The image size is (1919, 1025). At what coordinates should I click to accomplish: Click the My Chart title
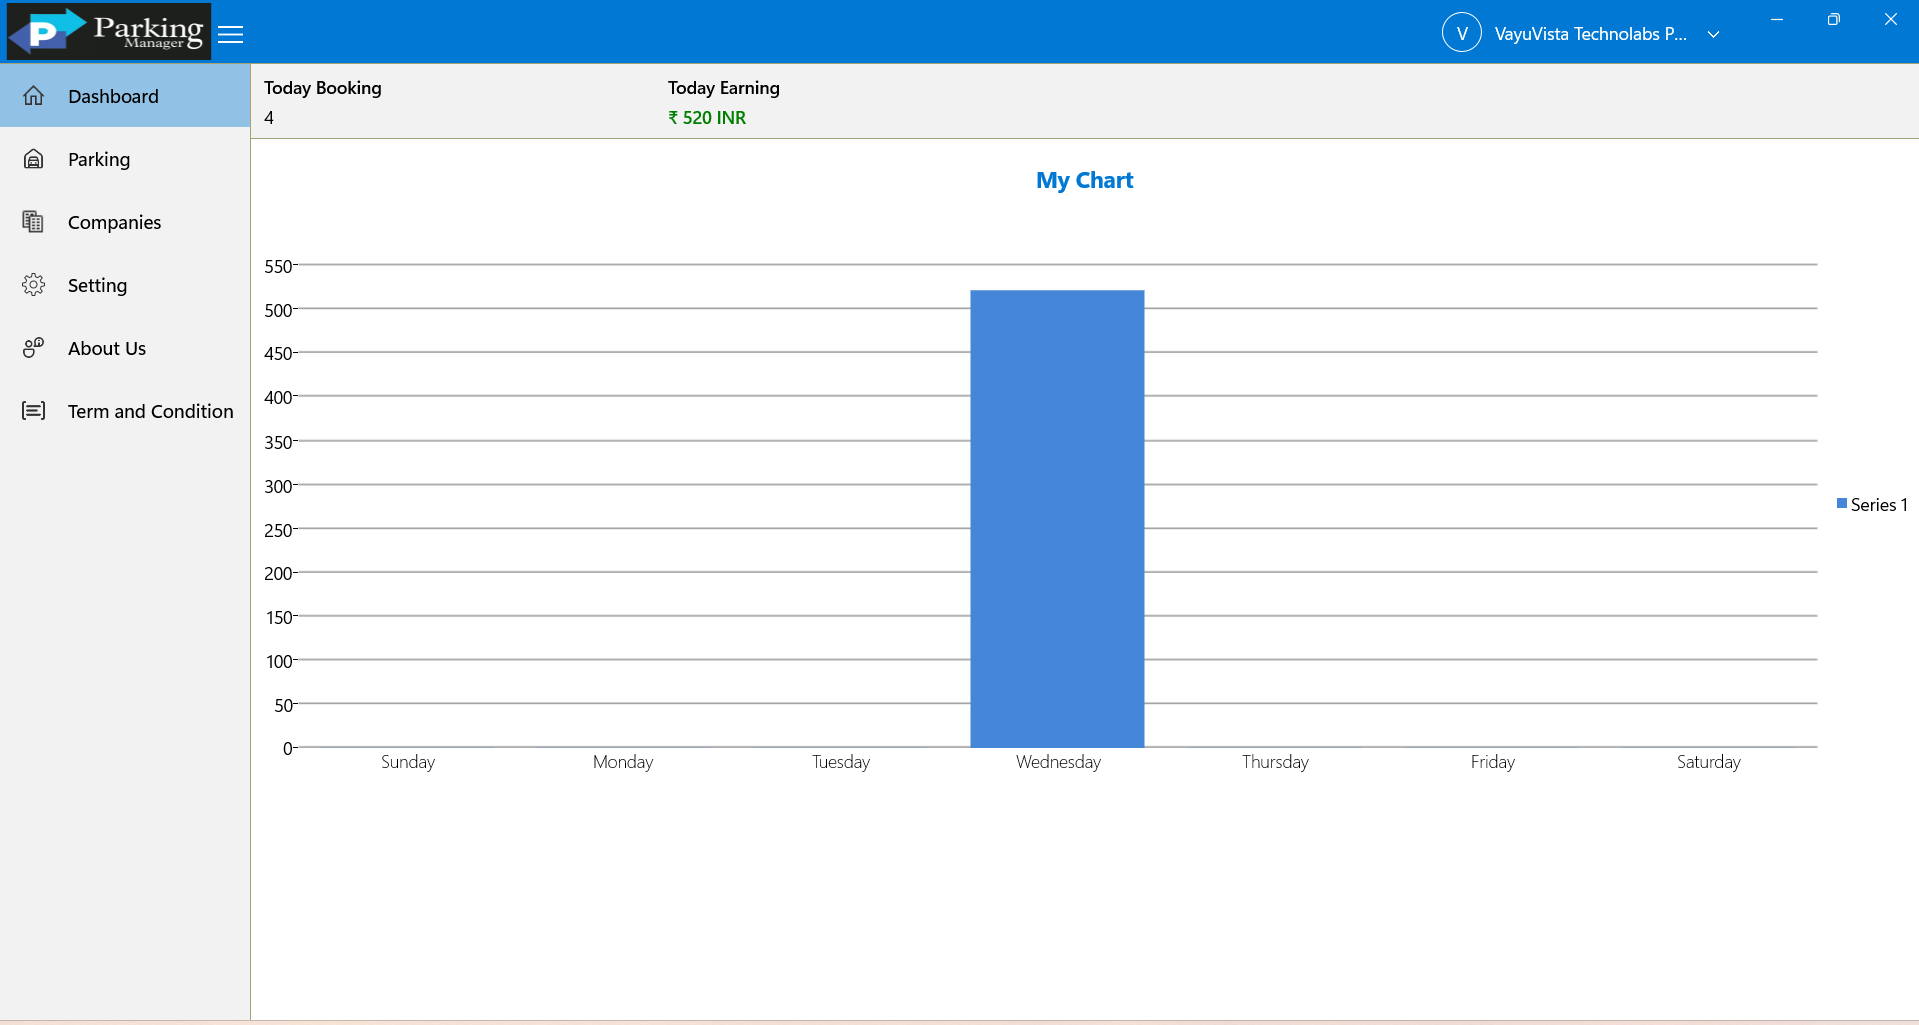[x=1084, y=181]
